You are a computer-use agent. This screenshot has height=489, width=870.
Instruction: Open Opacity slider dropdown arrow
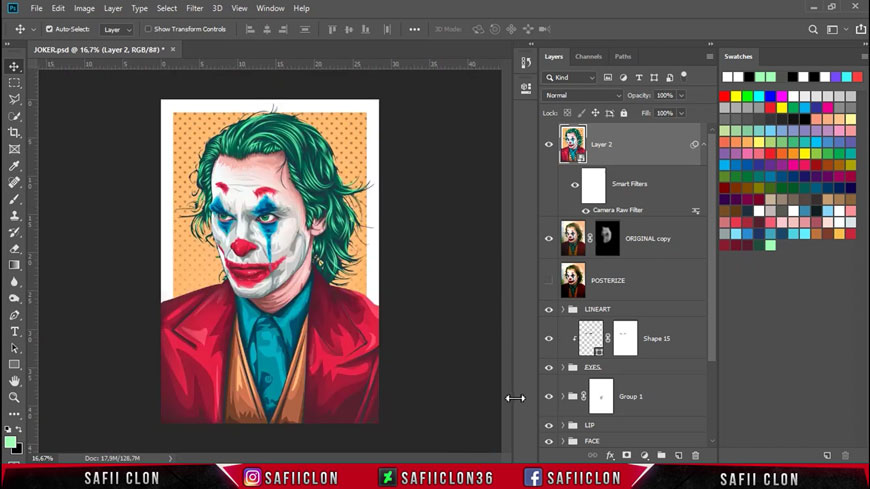click(x=681, y=95)
